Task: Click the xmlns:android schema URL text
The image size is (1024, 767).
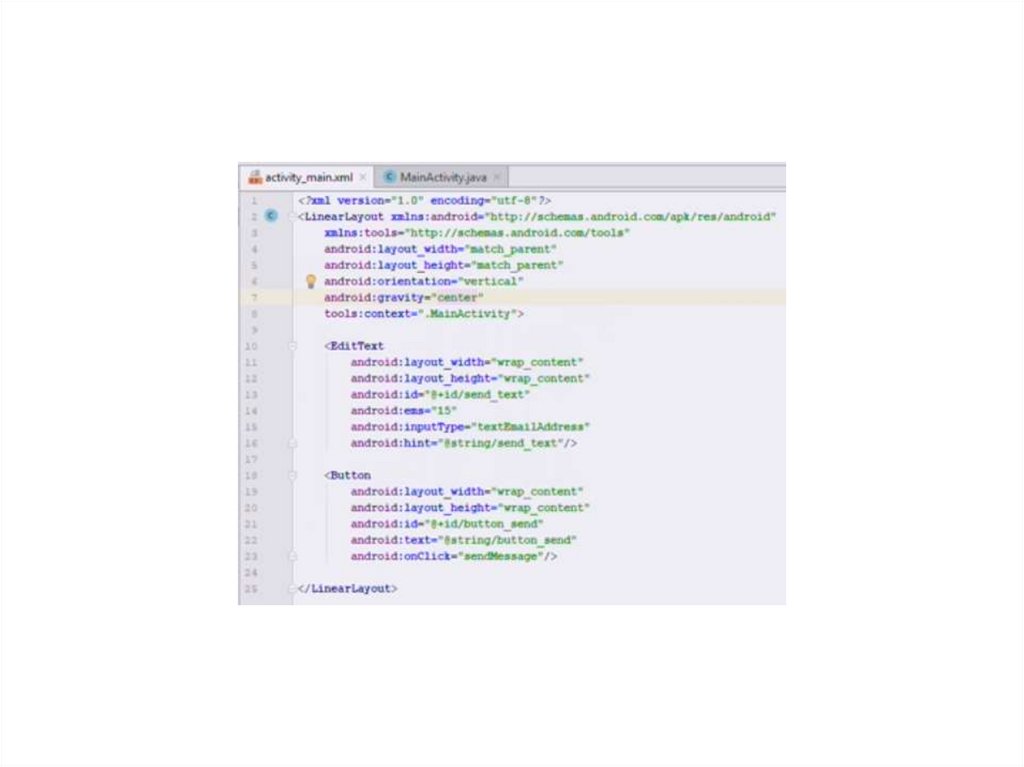Action: [x=630, y=217]
